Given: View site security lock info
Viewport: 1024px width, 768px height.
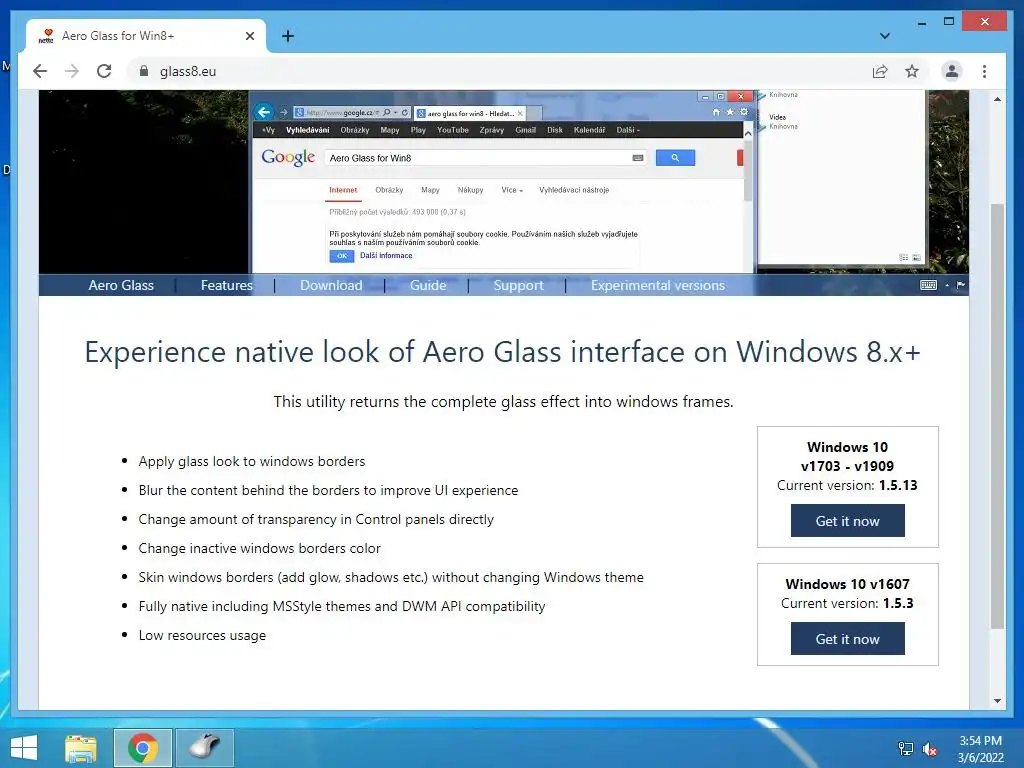Looking at the screenshot, I should coord(144,71).
